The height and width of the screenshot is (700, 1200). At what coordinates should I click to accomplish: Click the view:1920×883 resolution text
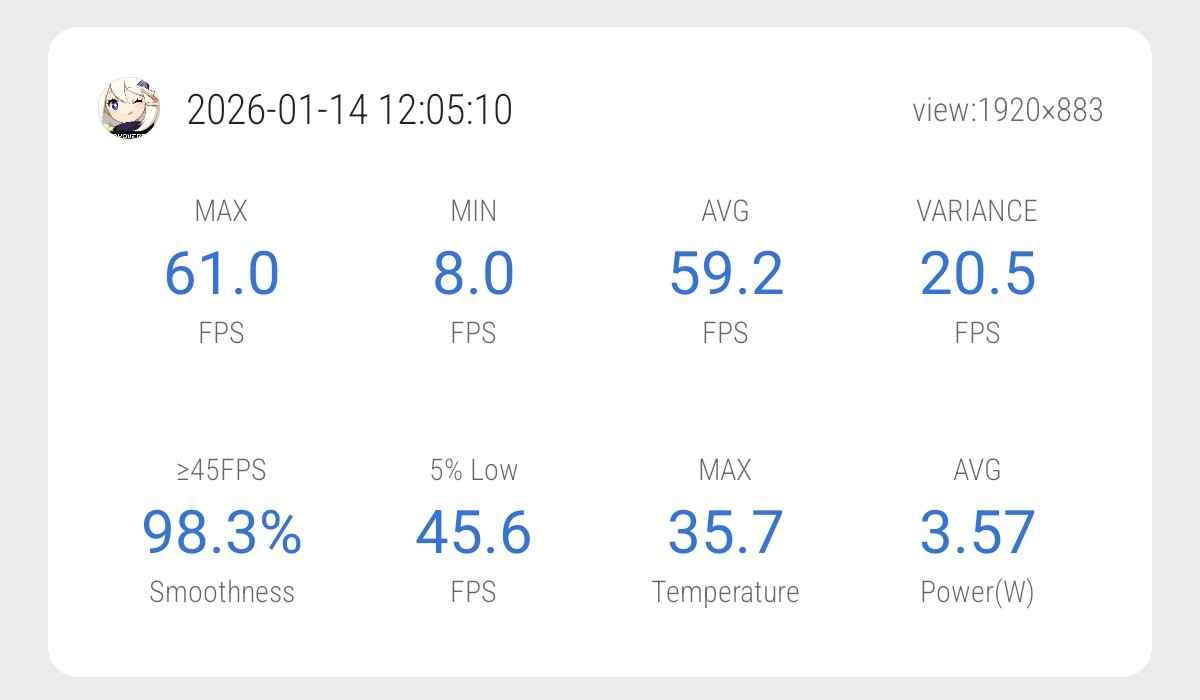click(1007, 110)
